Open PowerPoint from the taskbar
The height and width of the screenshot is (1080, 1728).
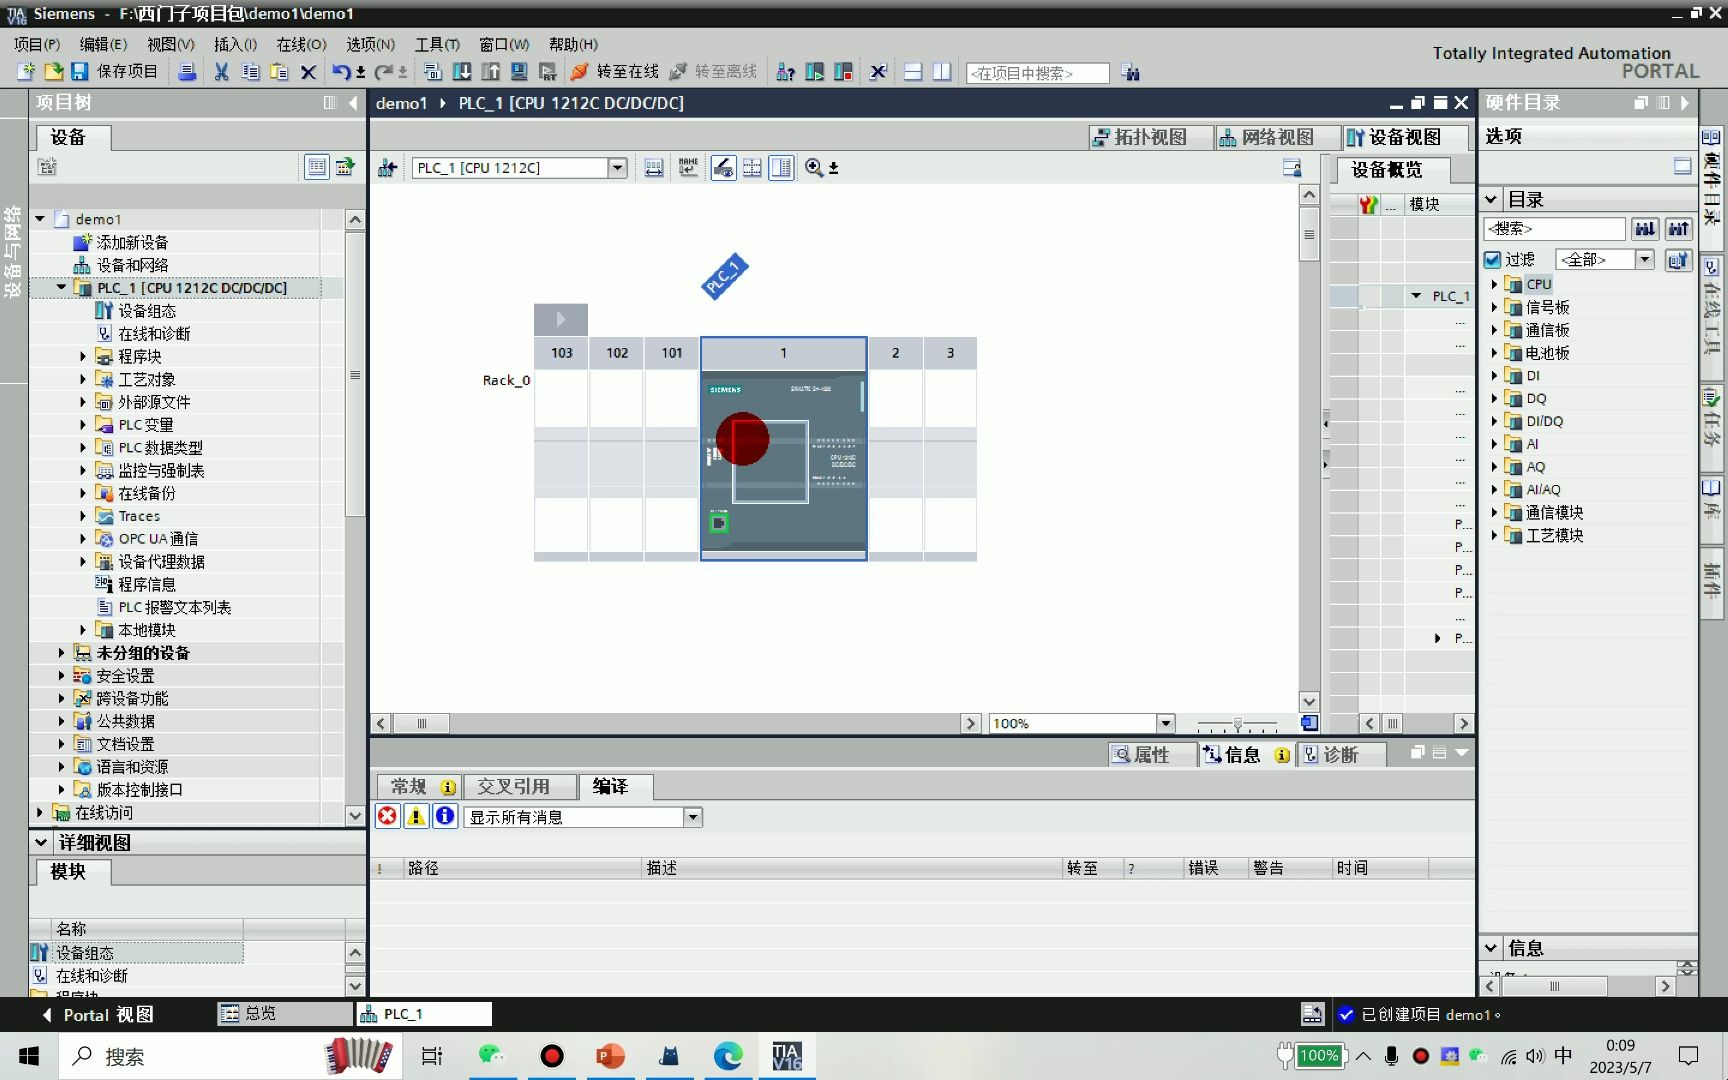[610, 1056]
